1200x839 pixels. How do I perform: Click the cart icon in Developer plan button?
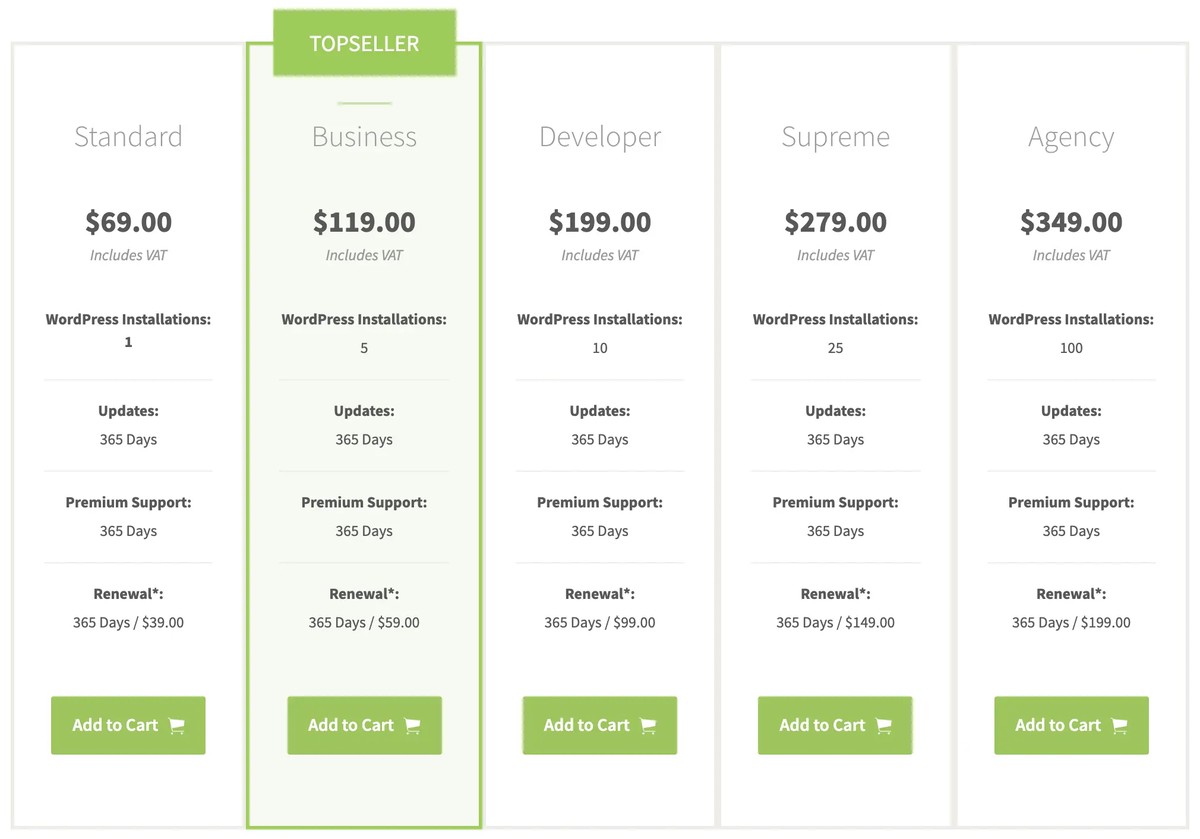[x=648, y=726]
